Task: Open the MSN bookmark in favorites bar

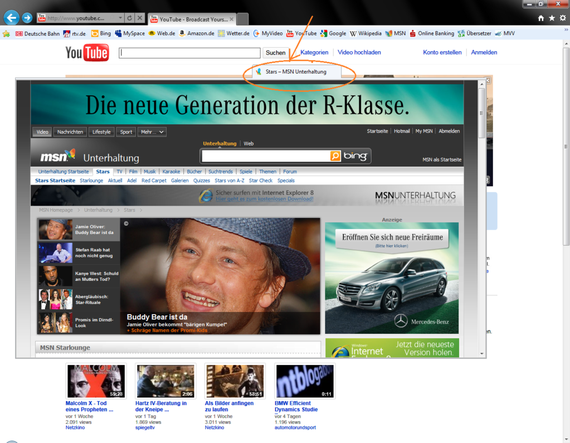Action: (x=396, y=33)
